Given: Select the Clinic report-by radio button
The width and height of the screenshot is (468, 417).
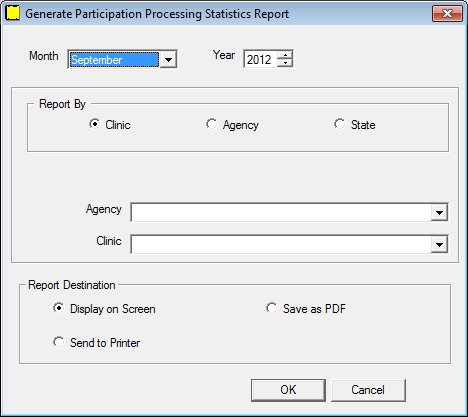Looking at the screenshot, I should pos(95,124).
